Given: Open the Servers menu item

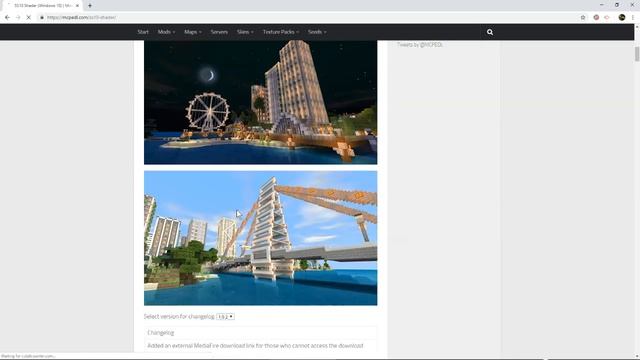Looking at the screenshot, I should (219, 32).
